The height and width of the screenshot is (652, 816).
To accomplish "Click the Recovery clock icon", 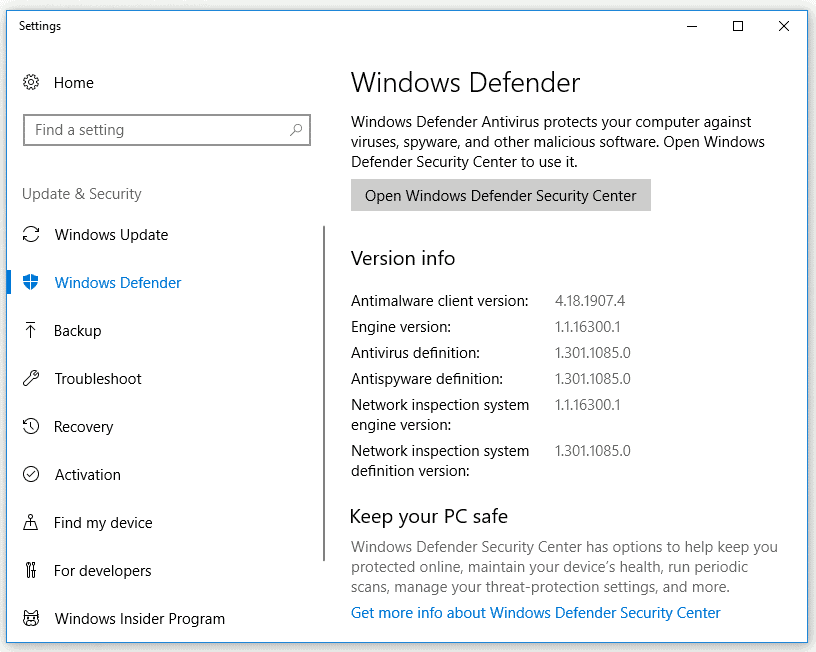I will tap(31, 426).
